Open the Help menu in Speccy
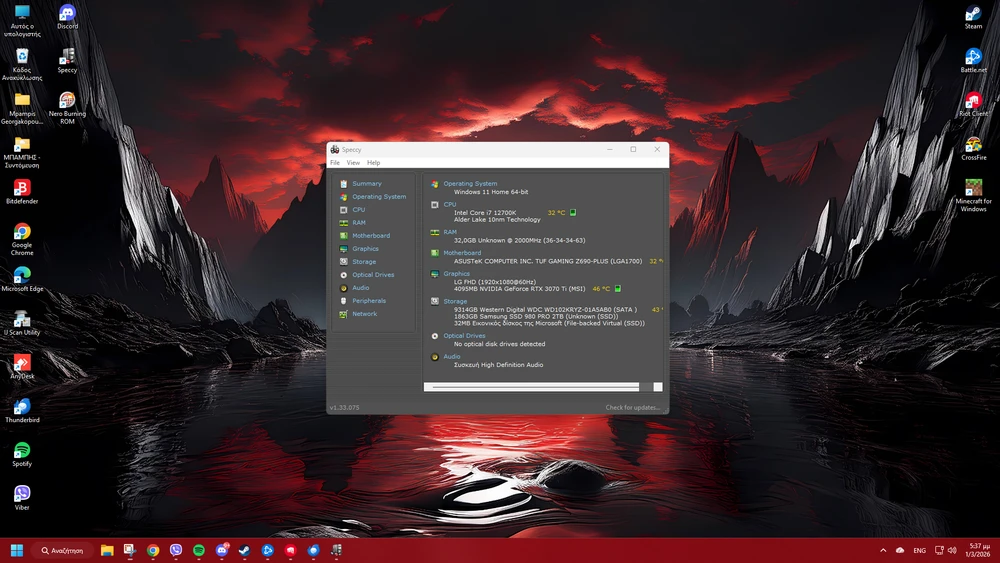Screen dimensions: 1000x563 click(x=373, y=163)
